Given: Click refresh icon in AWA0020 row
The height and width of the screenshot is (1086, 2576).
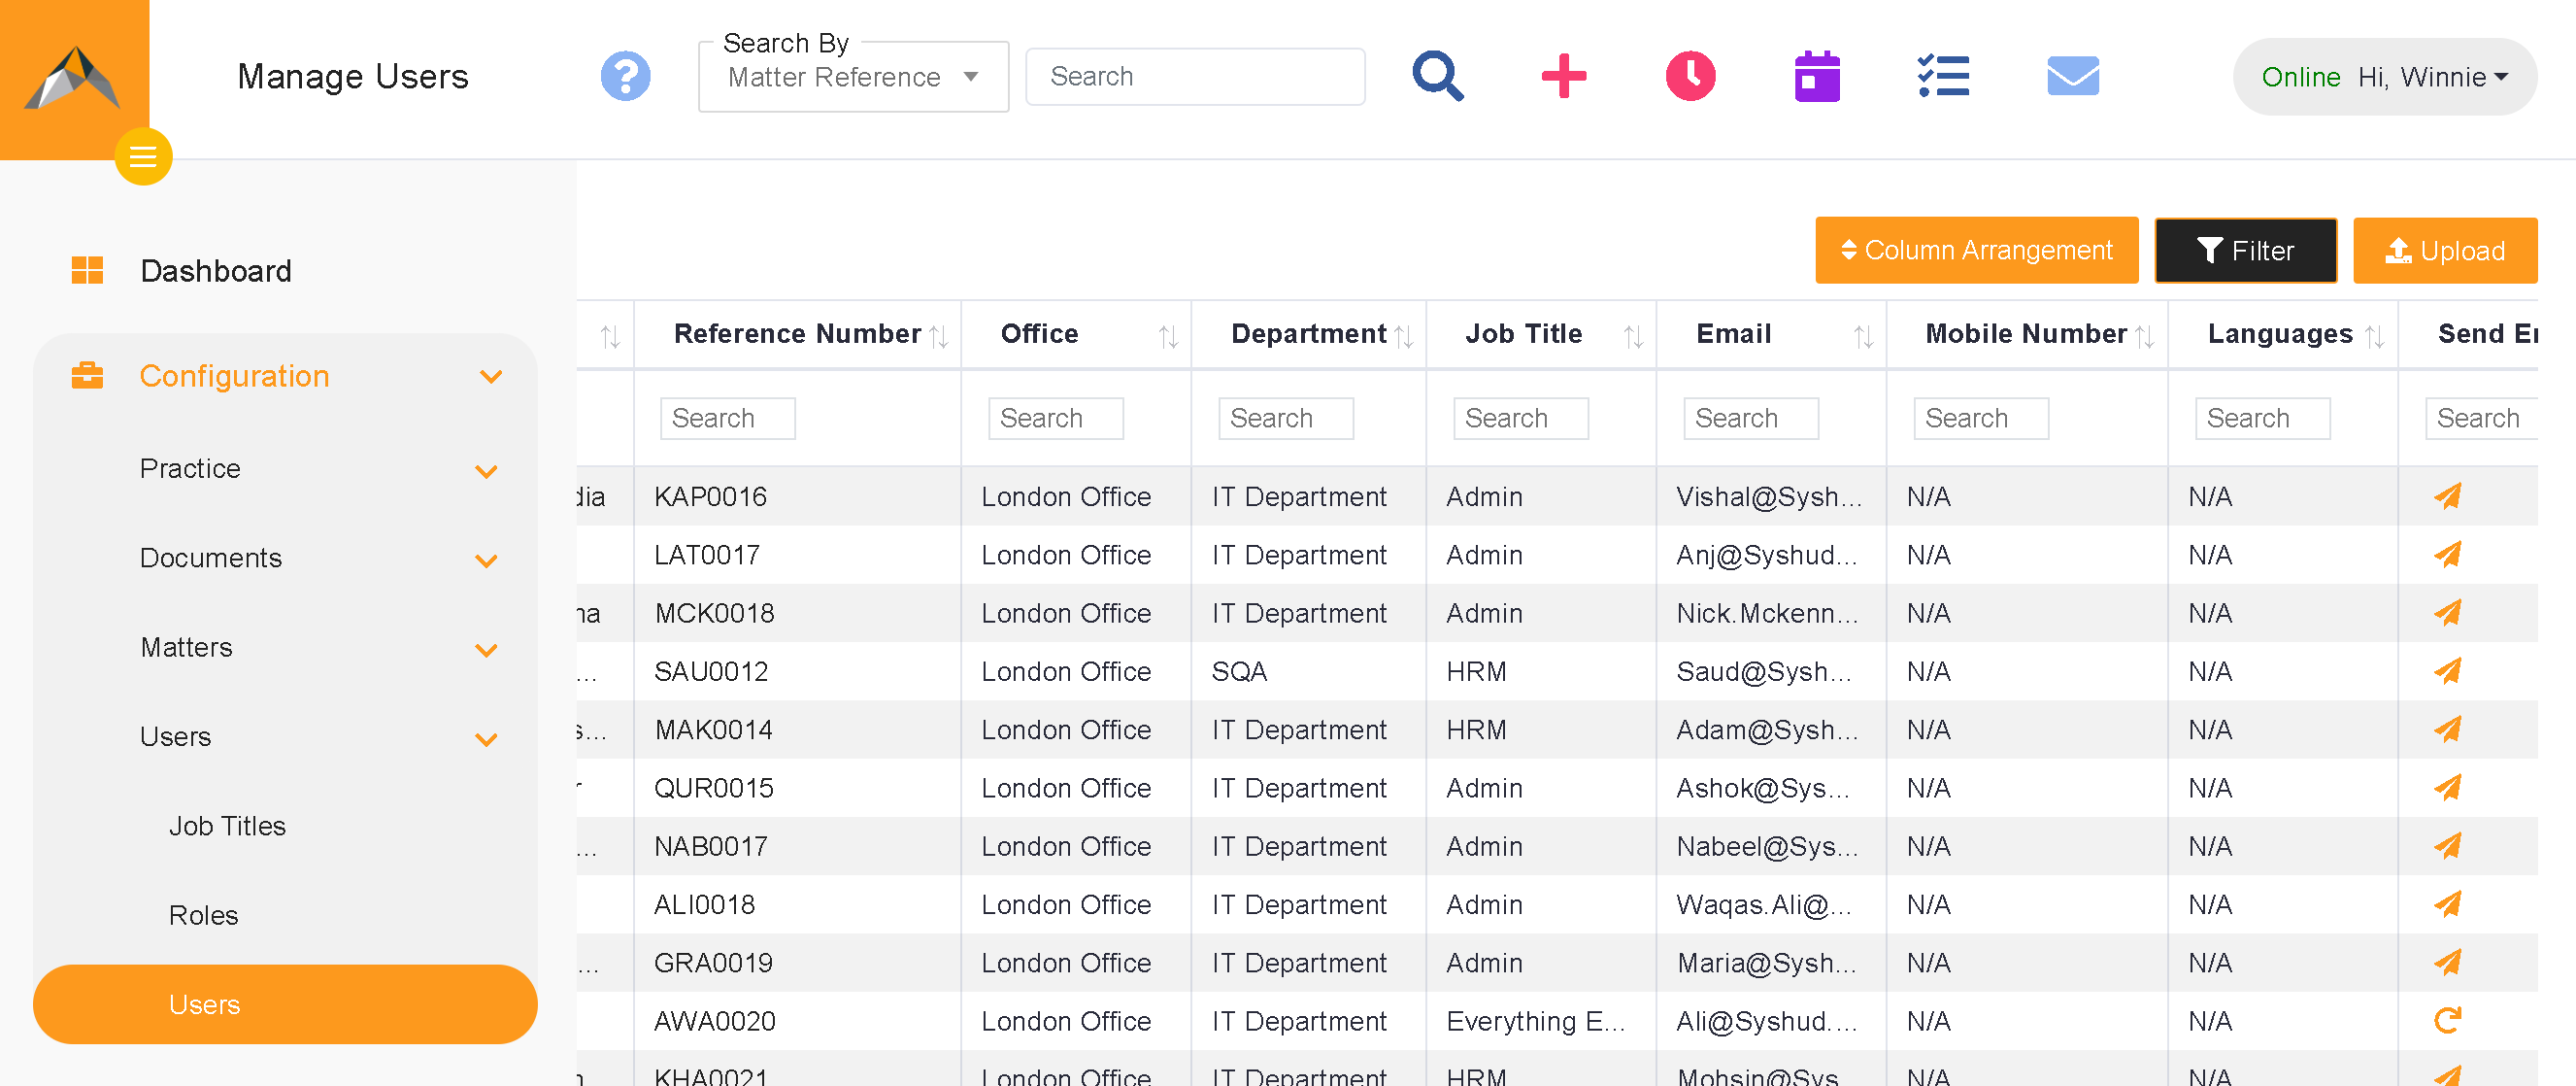Looking at the screenshot, I should (x=2447, y=1020).
